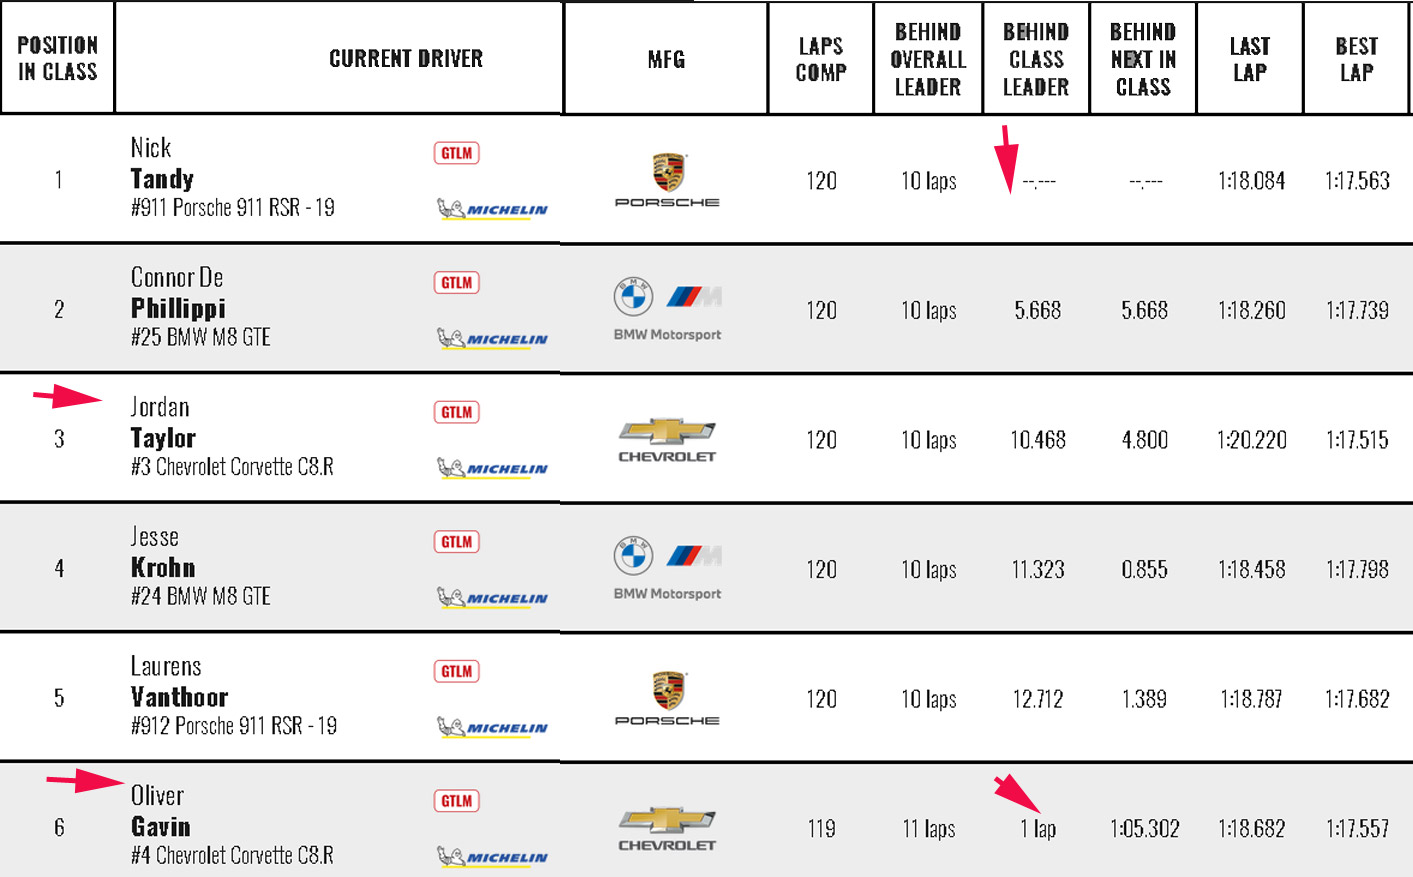The width and height of the screenshot is (1413, 877).
Task: Click the #4 Chevrolet Corvette C8.R car text
Action: pos(232,855)
